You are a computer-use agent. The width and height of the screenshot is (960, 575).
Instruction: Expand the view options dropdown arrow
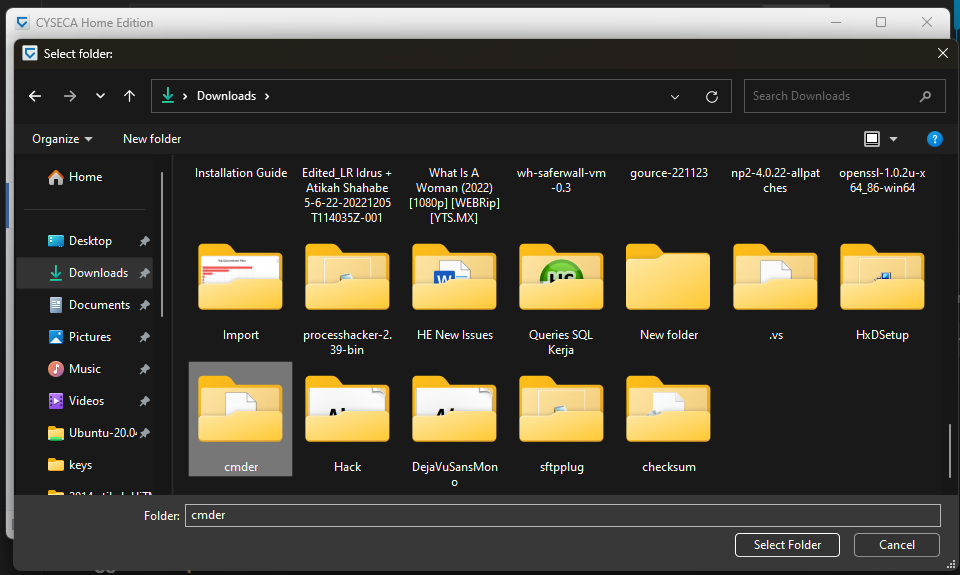click(x=893, y=139)
